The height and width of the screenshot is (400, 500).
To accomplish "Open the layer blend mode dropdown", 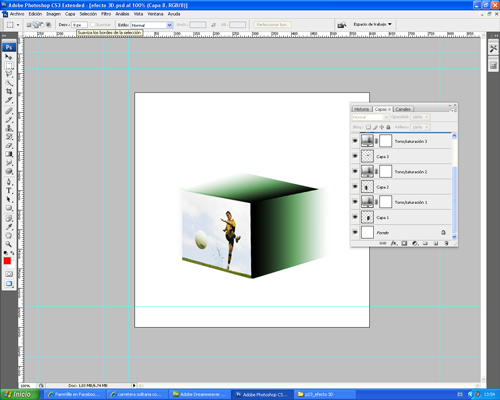I will 370,117.
